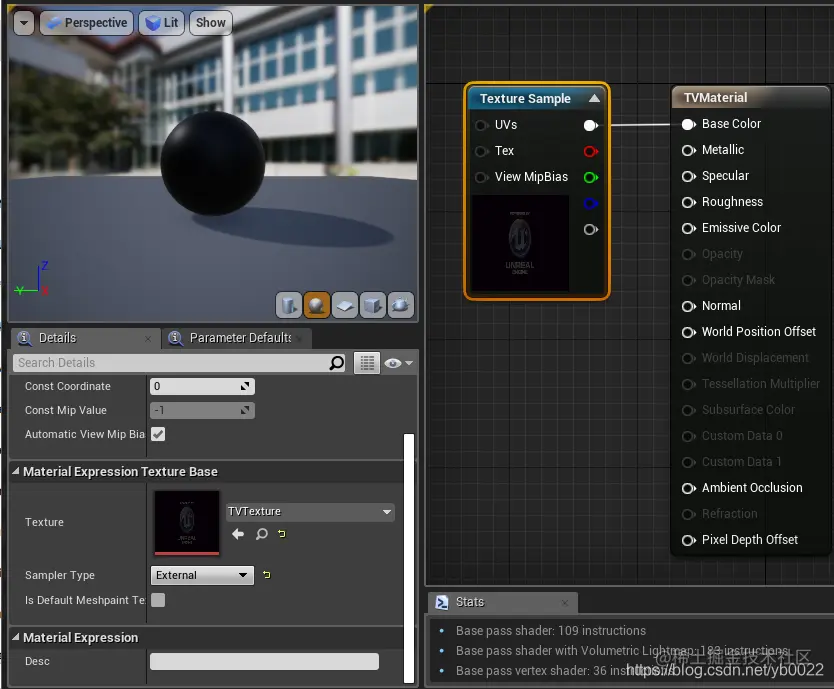This screenshot has width=834, height=689.
Task: Use selected asset arrow under TVTexture
Action: coord(238,535)
